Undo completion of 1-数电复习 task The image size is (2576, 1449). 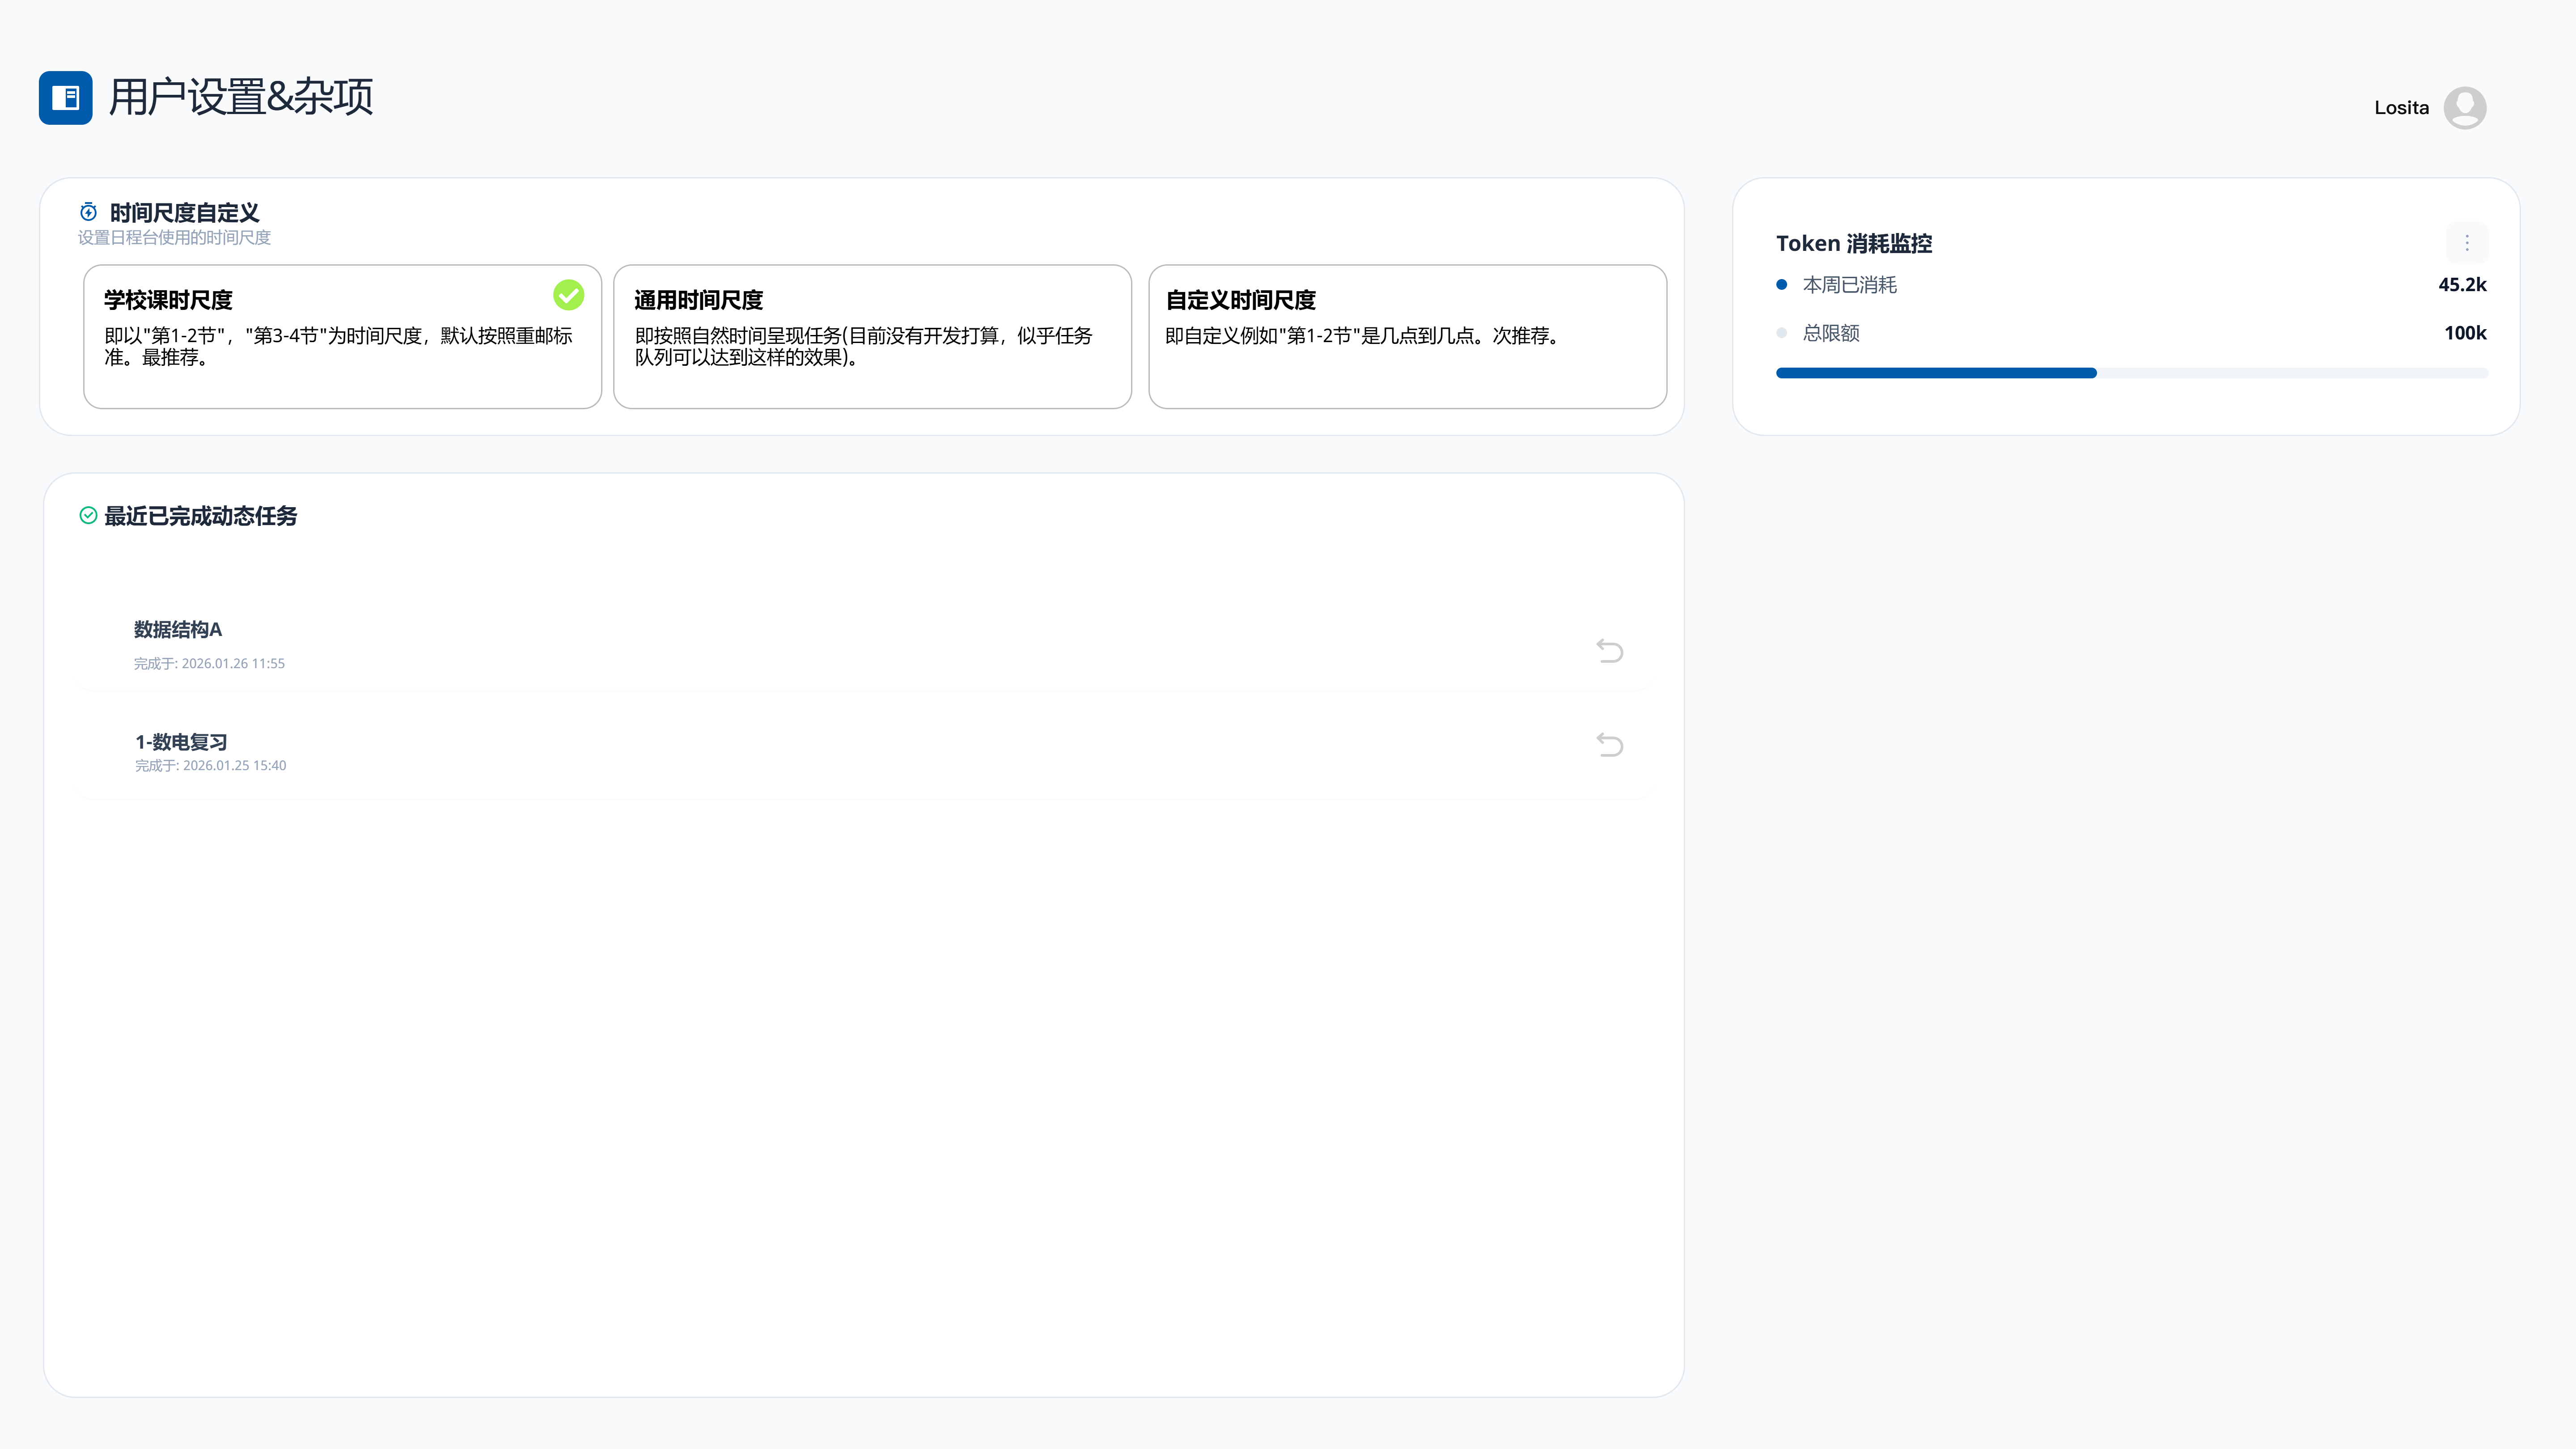1610,745
